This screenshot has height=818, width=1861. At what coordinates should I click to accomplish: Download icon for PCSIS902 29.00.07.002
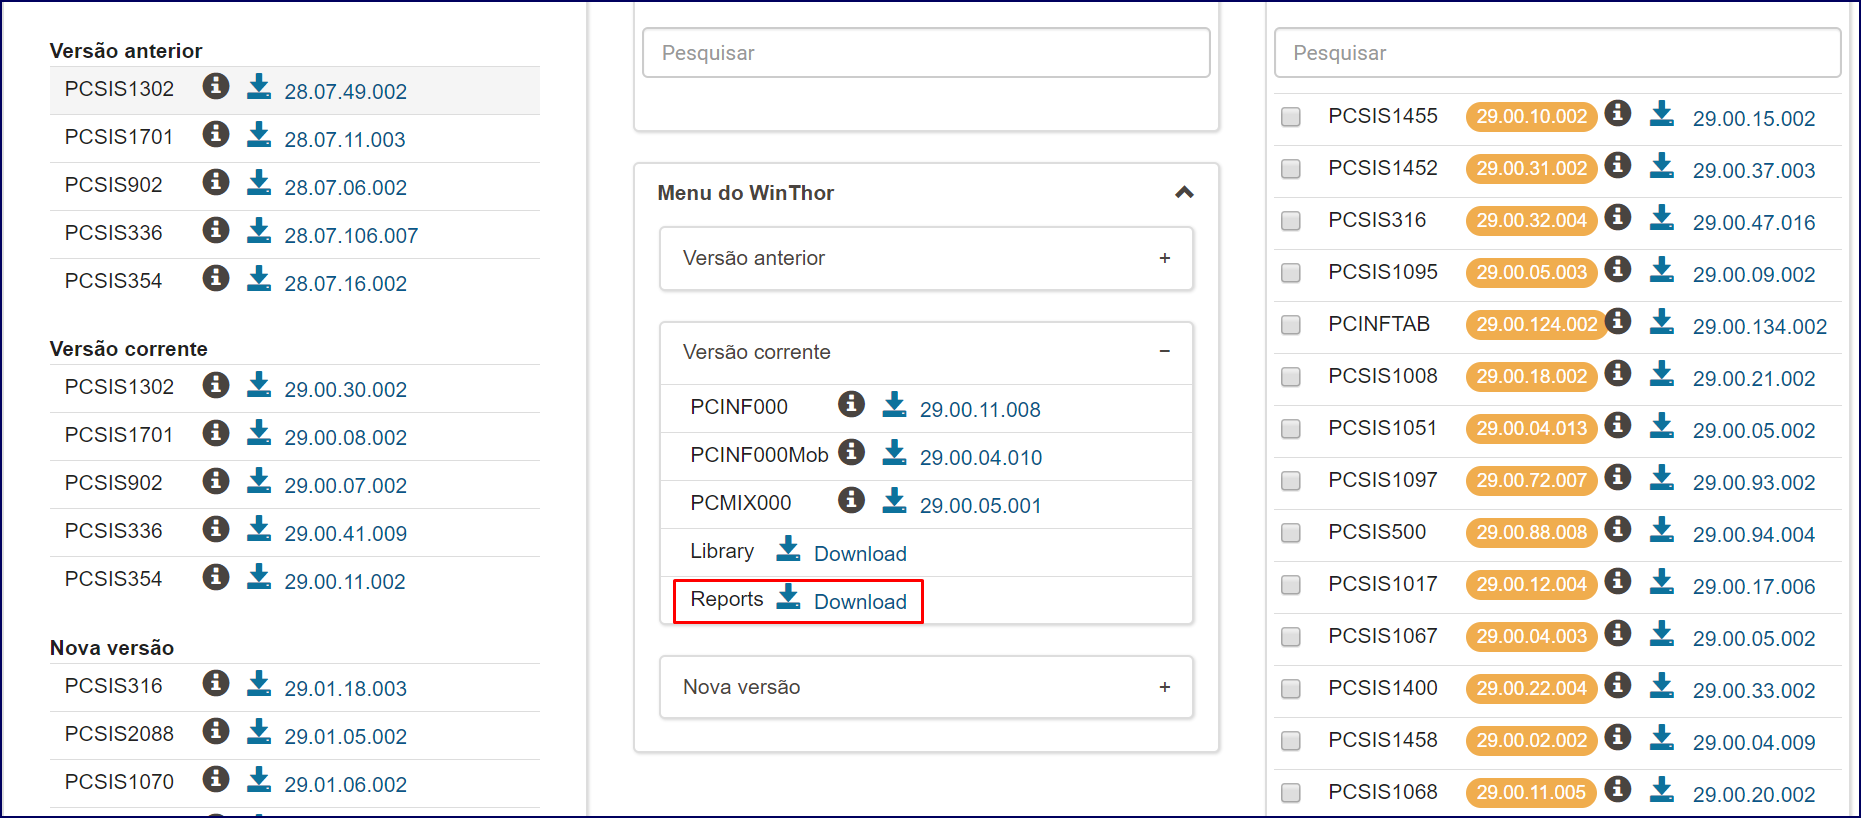[x=259, y=480]
